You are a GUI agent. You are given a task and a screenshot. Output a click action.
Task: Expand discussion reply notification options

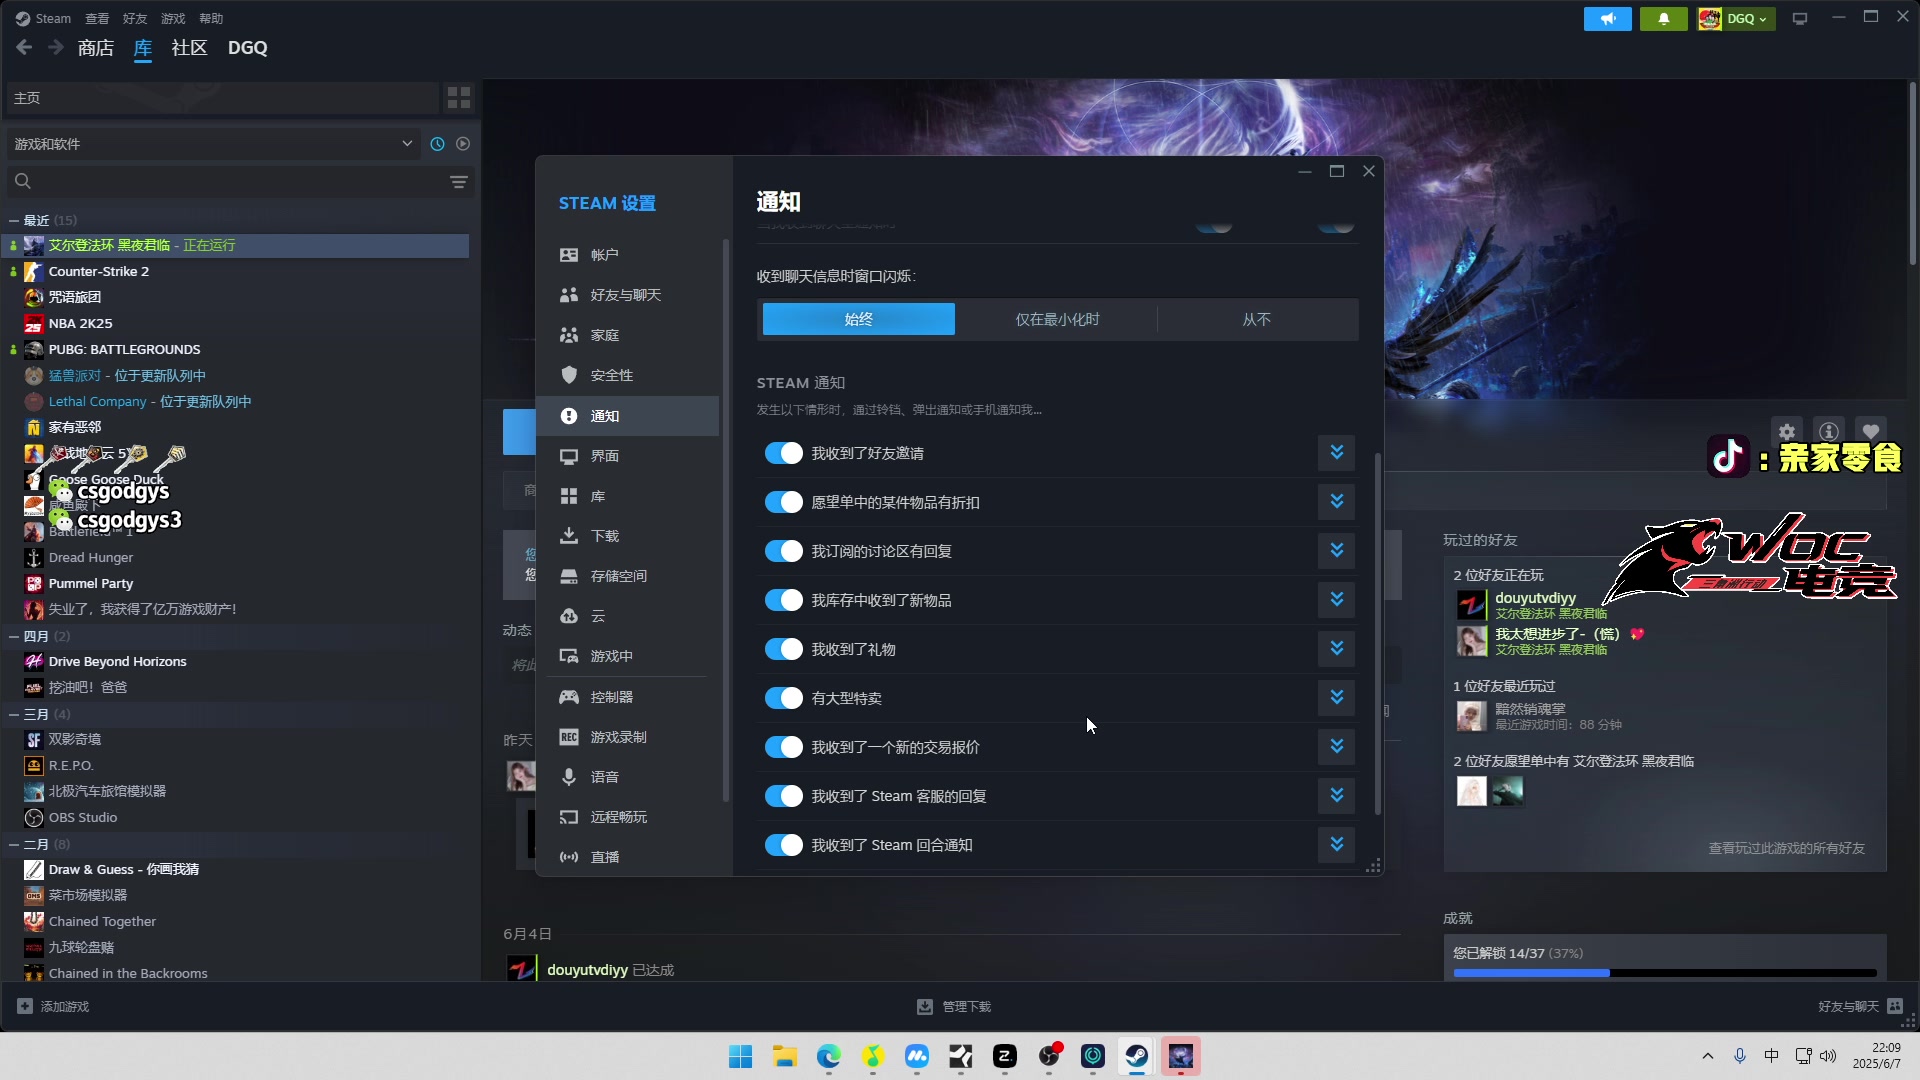[1336, 551]
